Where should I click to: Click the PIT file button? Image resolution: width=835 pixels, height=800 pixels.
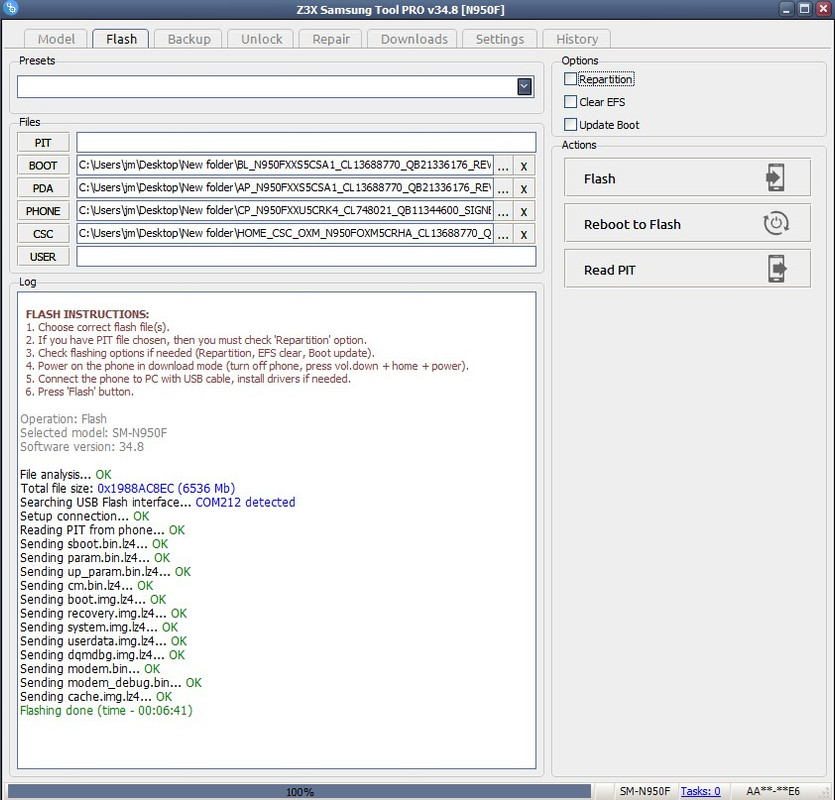tap(43, 143)
